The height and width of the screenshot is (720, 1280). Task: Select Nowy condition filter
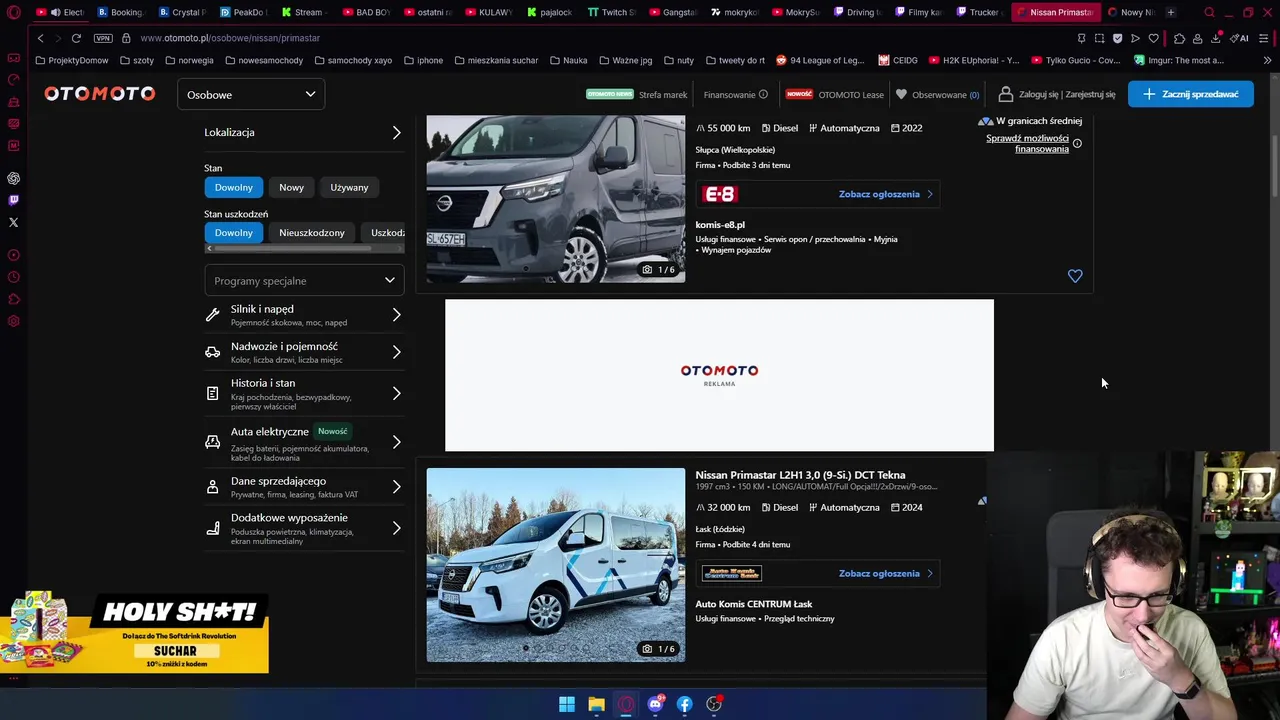[291, 187]
